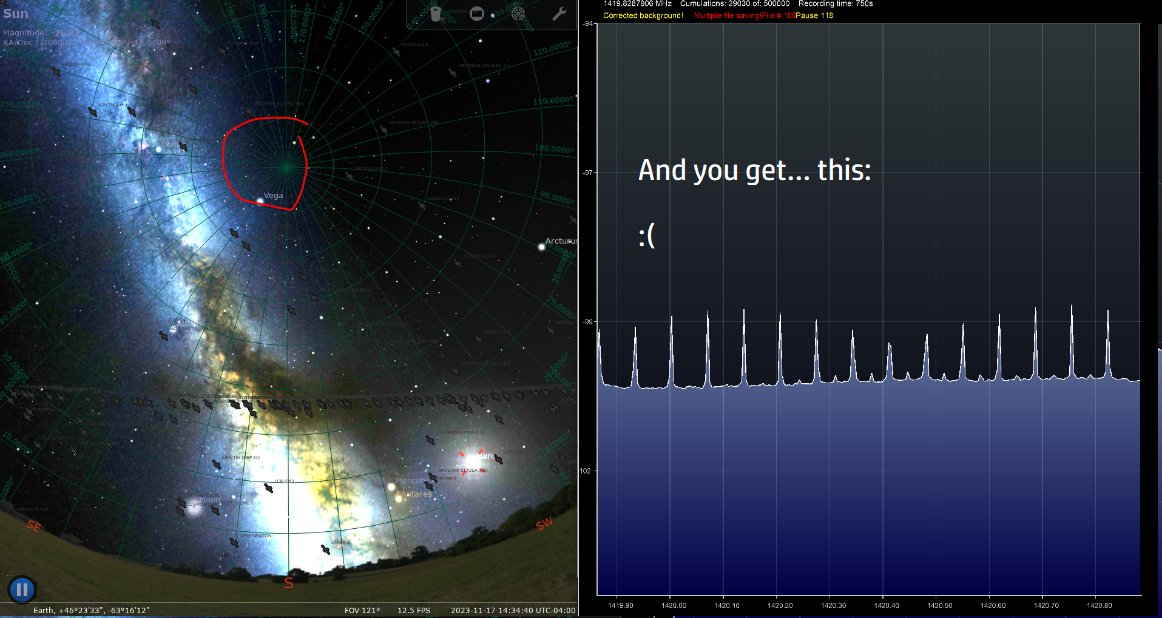
Task: Open the wrench configuration icon in Stellarium
Action: [560, 13]
